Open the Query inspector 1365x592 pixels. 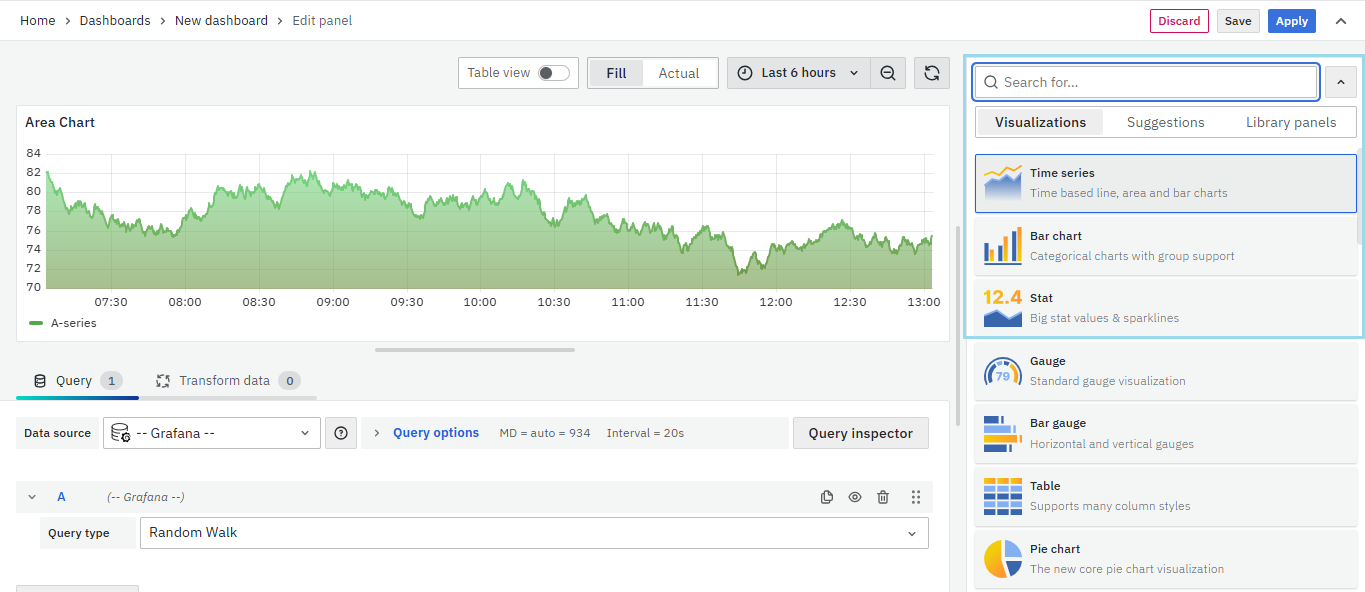pos(860,433)
